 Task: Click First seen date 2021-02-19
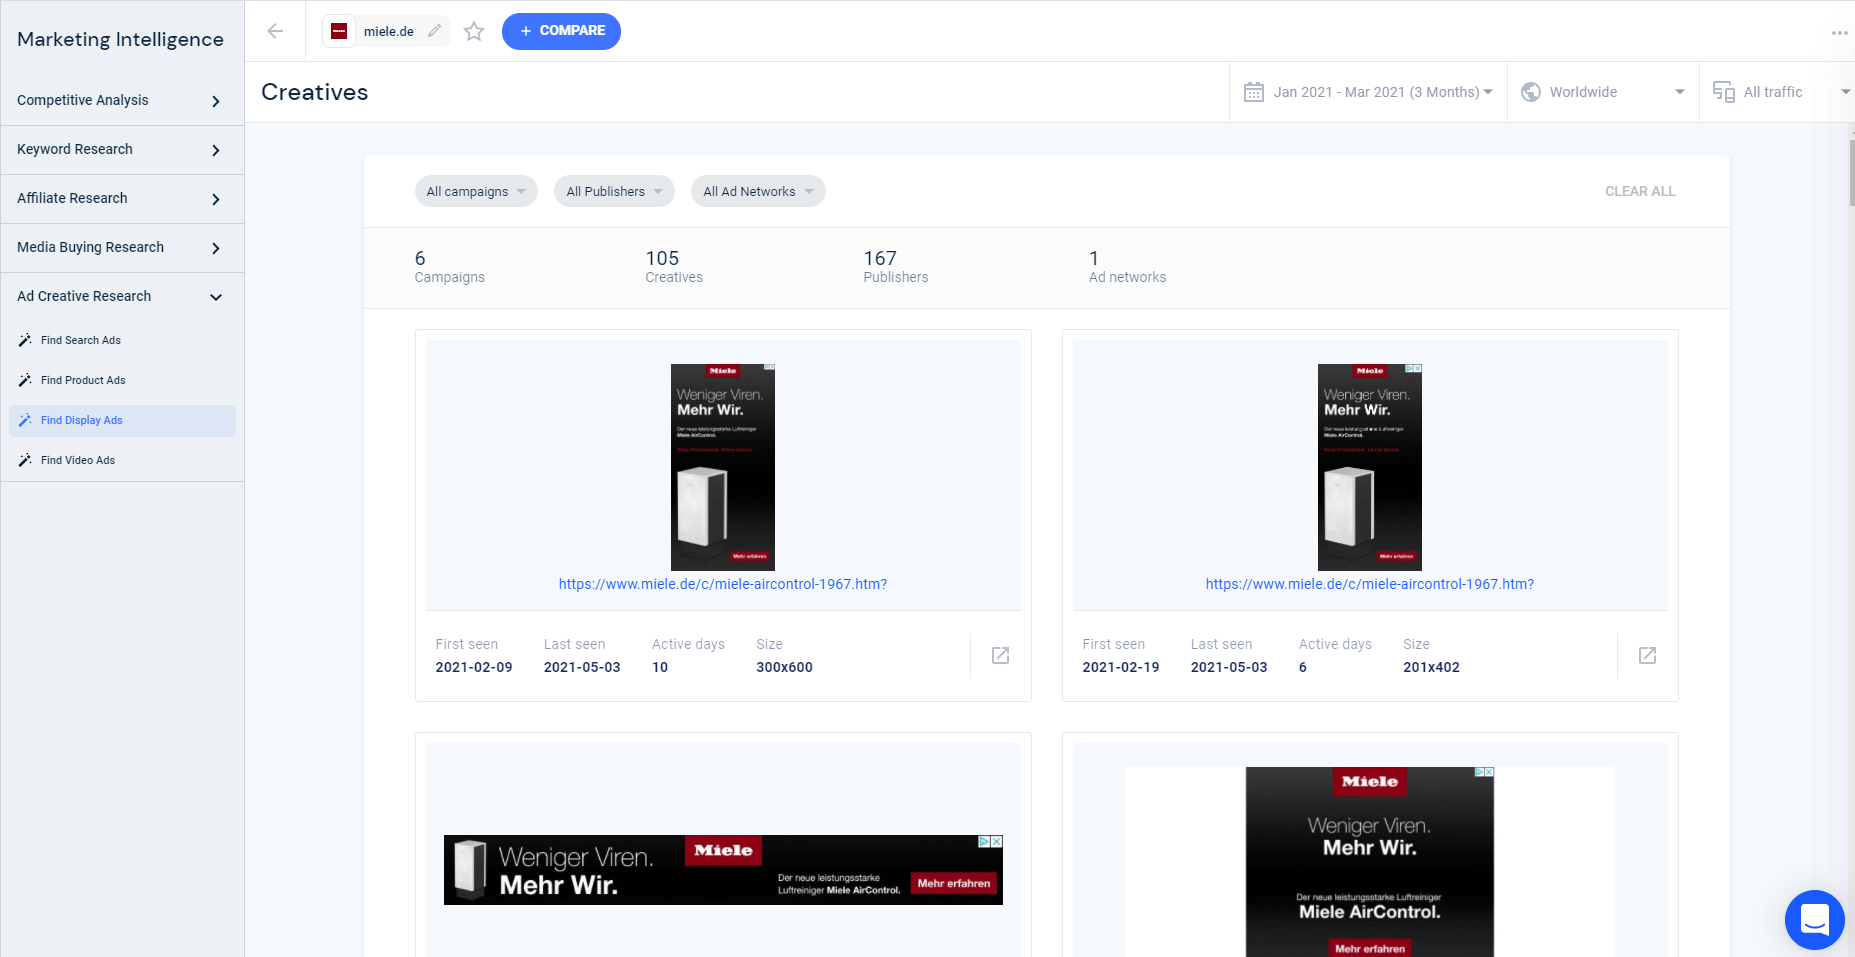click(x=1121, y=667)
